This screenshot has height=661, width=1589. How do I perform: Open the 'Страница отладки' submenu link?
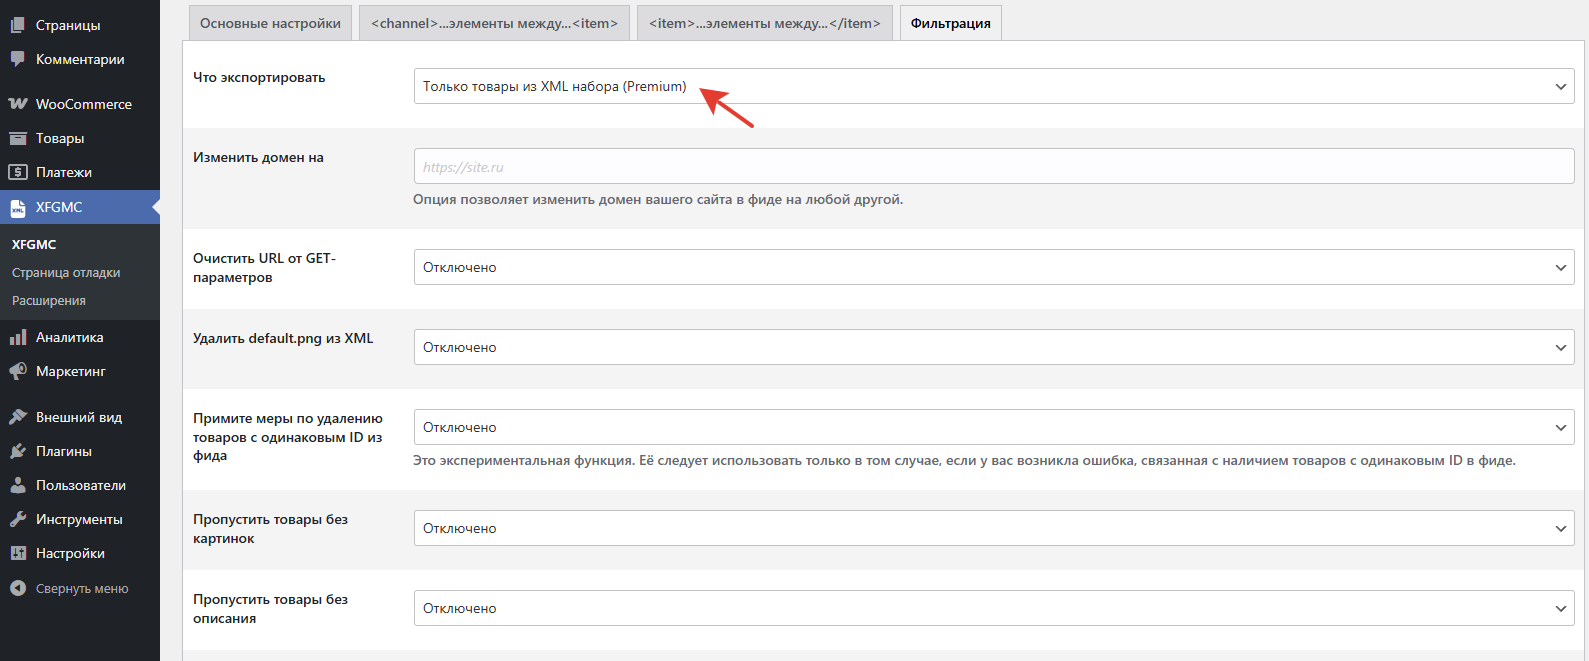tap(66, 272)
